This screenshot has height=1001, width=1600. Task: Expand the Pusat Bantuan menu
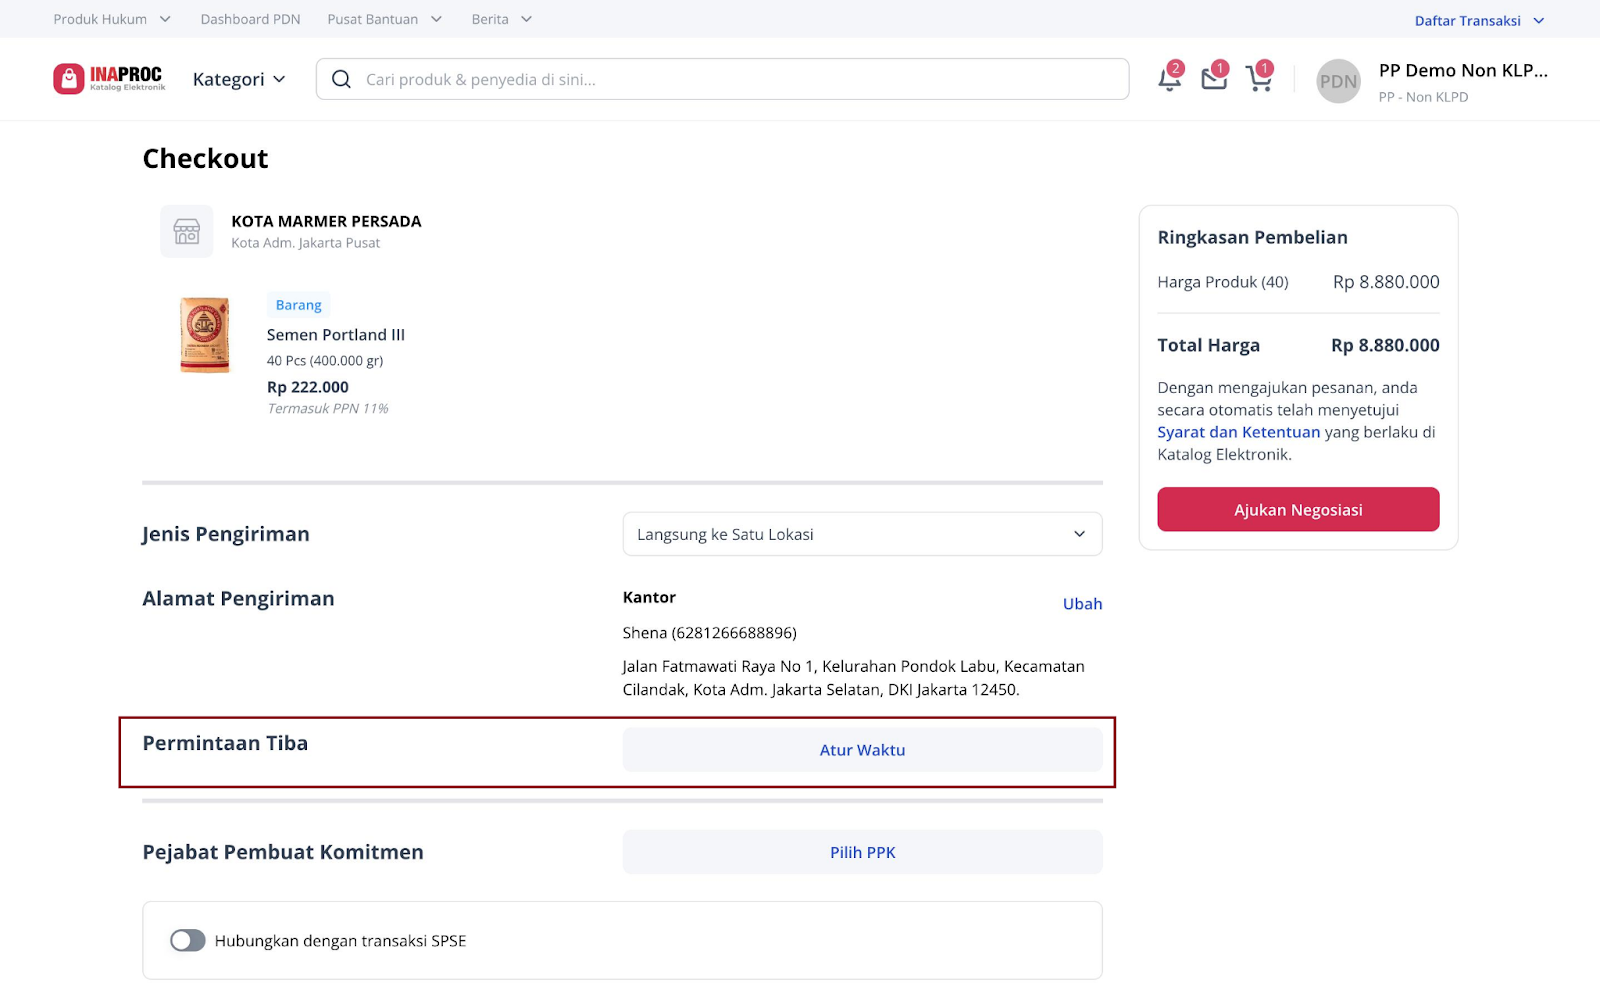(385, 19)
